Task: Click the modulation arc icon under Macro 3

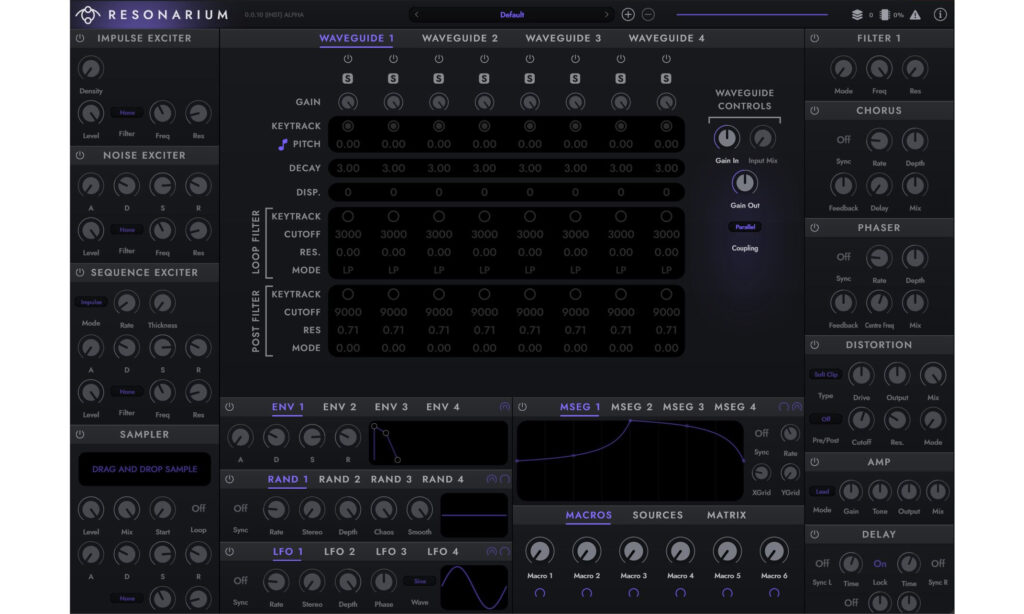Action: click(x=633, y=593)
